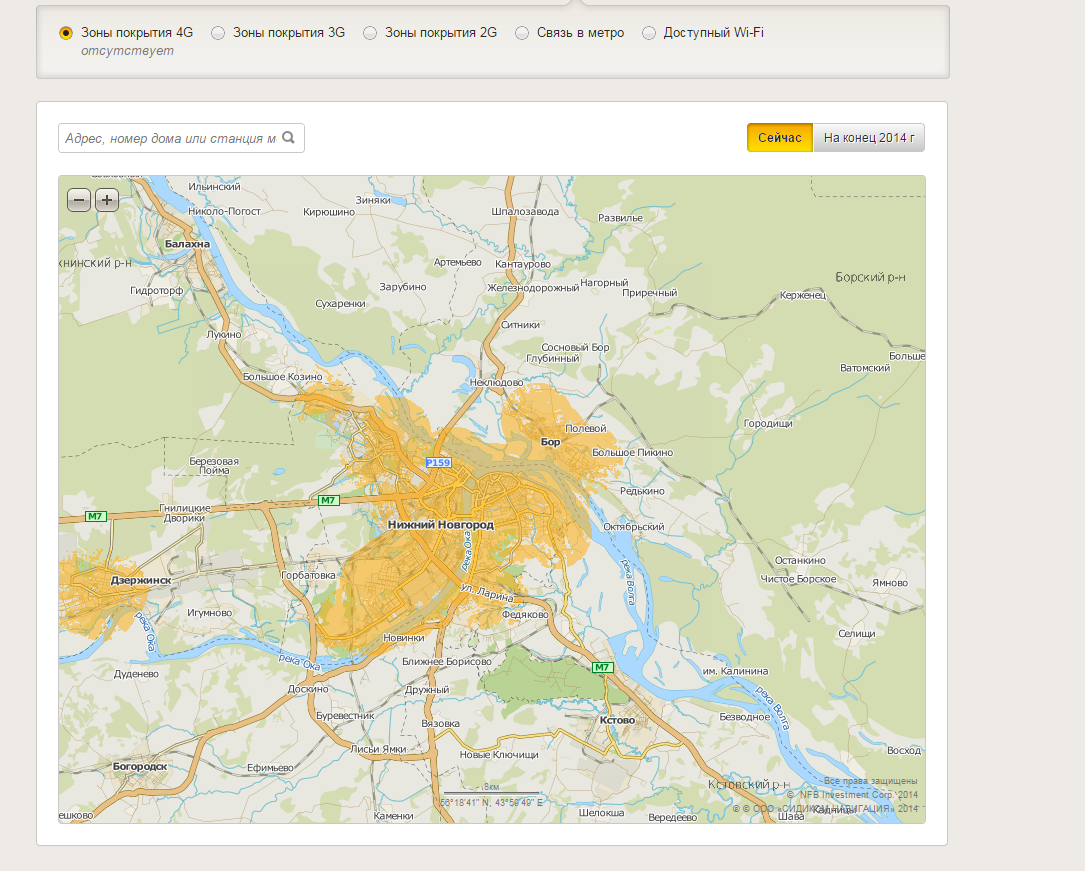
Task: Click the 'Безводное' map label
Action: [745, 717]
